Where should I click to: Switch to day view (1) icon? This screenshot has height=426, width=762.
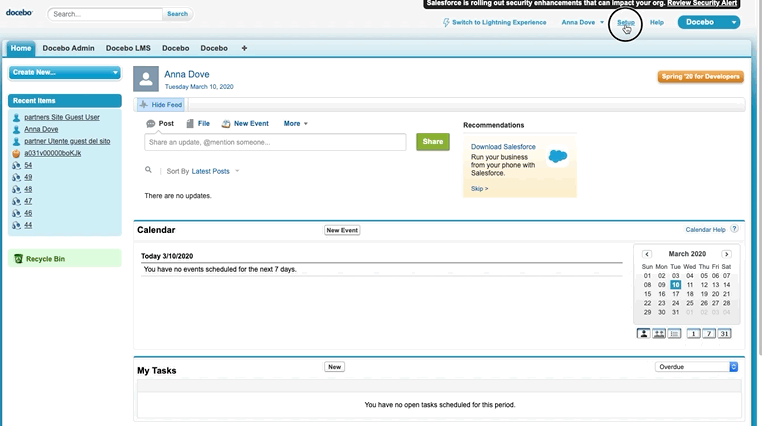[693, 333]
